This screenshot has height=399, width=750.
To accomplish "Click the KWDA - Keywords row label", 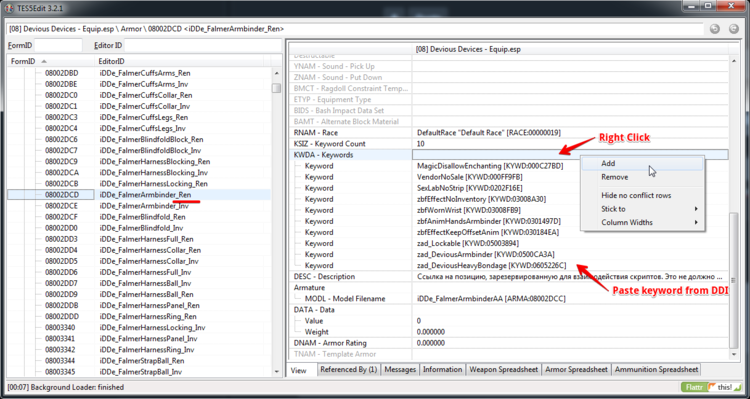I will (323, 155).
